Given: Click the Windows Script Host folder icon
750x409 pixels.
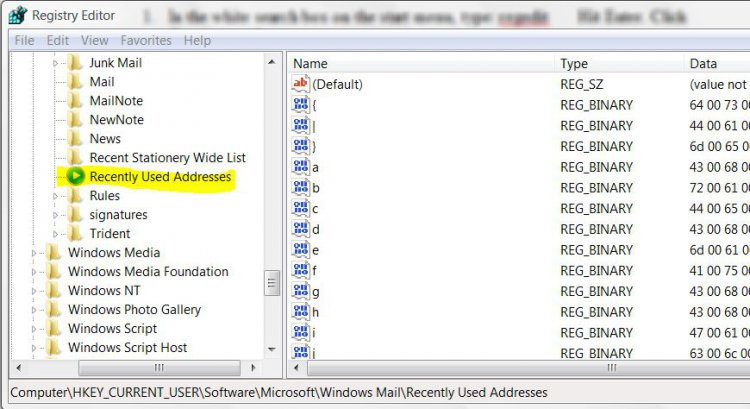Looking at the screenshot, I should coord(54,347).
